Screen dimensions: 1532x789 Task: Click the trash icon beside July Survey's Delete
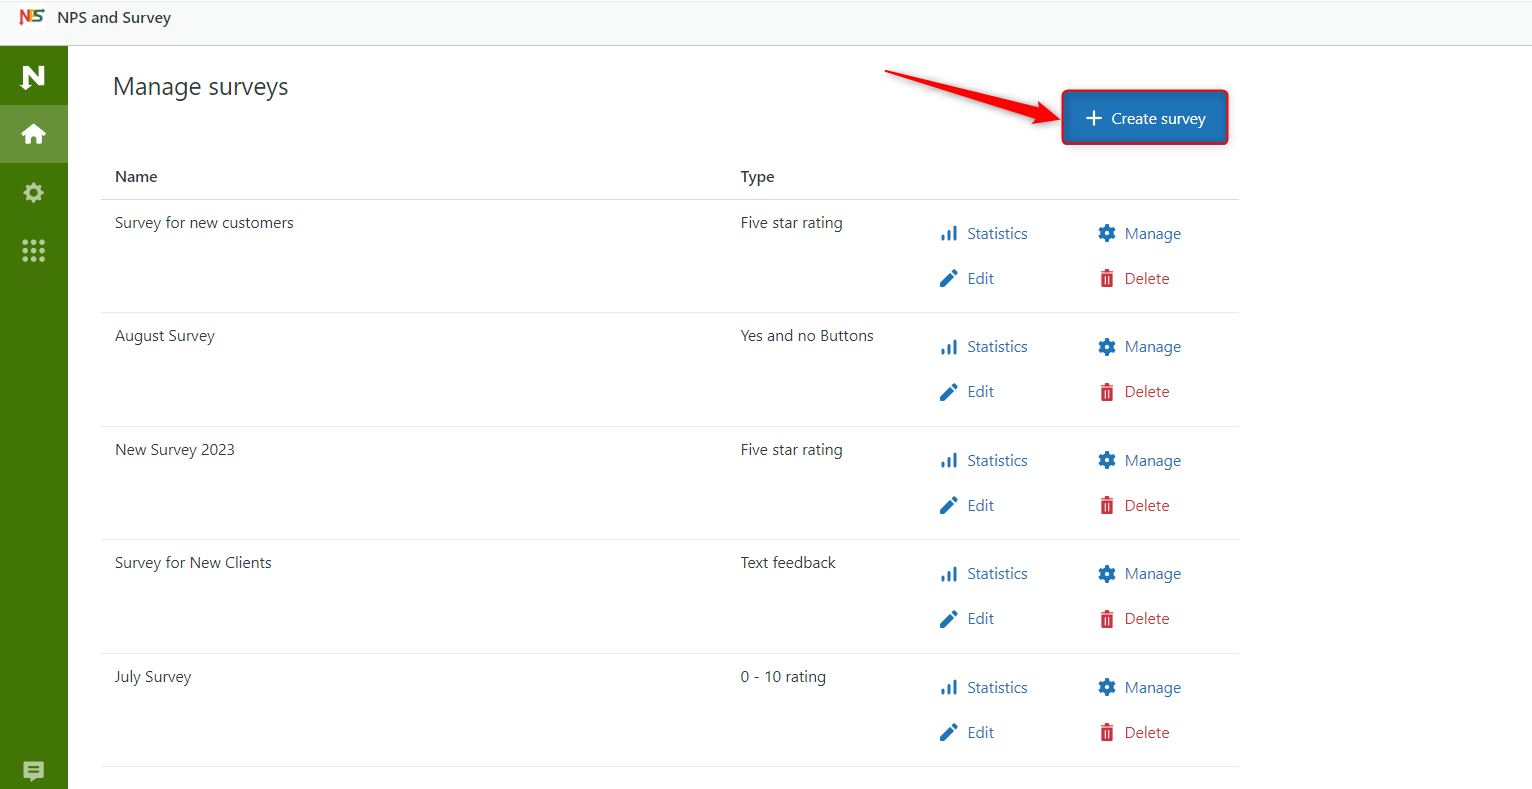click(1106, 731)
